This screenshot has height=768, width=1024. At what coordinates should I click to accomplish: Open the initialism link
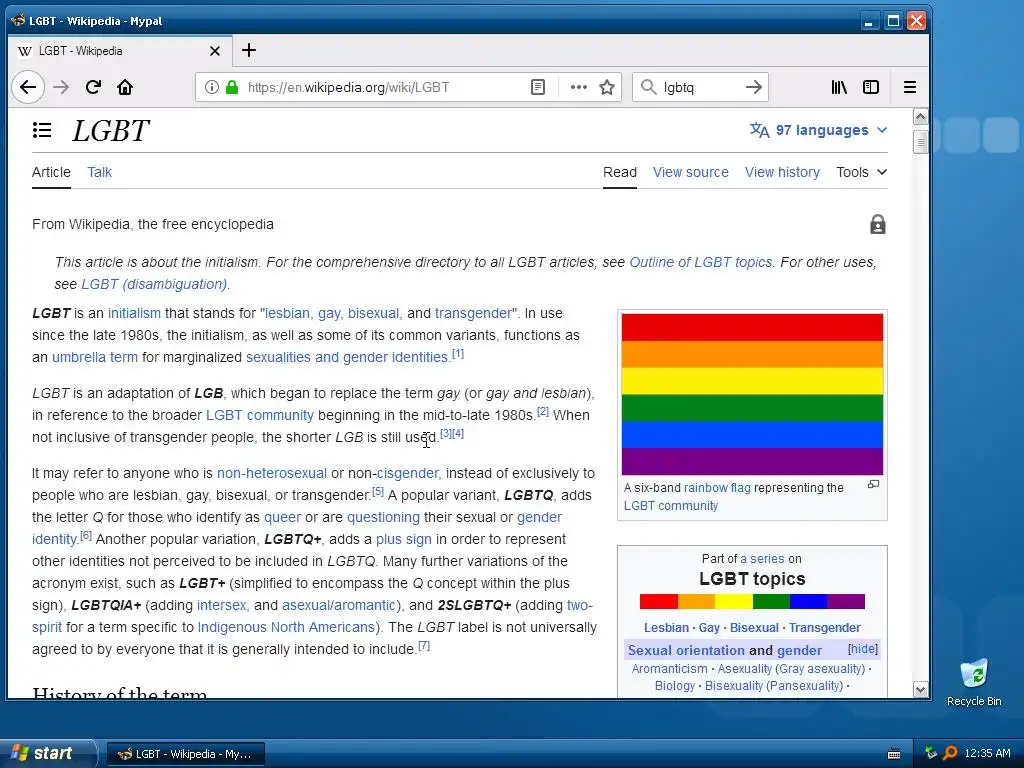134,313
